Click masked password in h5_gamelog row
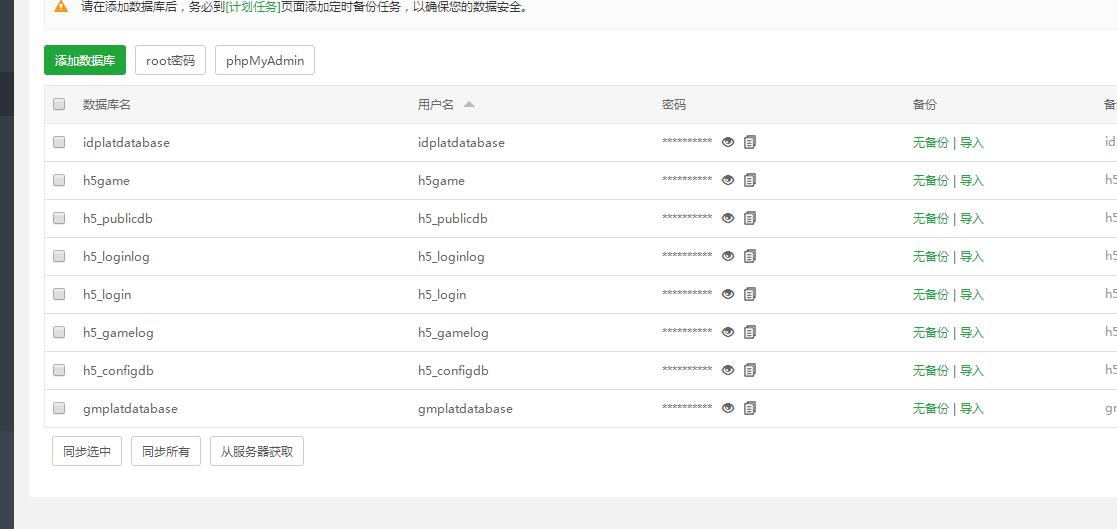Screen dimensions: 1117x529 687,331
